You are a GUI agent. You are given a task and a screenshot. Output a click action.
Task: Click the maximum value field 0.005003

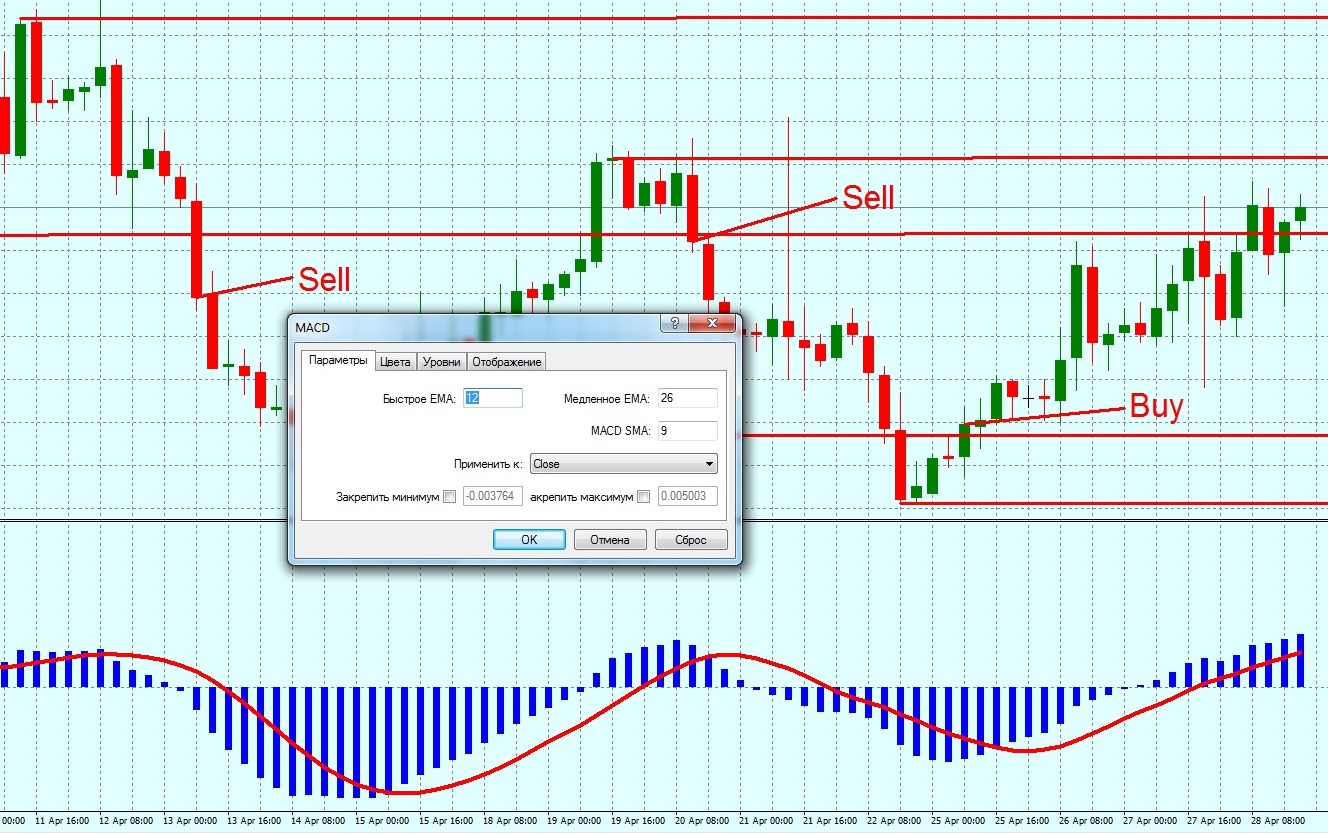[x=687, y=496]
